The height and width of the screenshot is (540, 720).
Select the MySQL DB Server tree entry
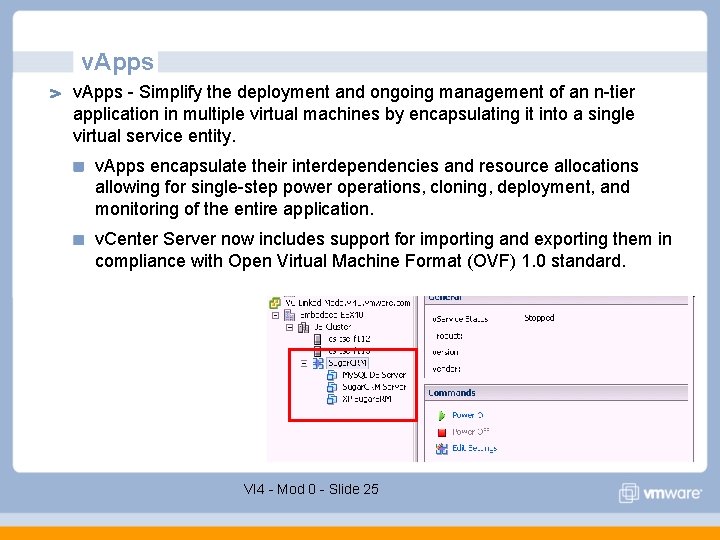point(374,375)
